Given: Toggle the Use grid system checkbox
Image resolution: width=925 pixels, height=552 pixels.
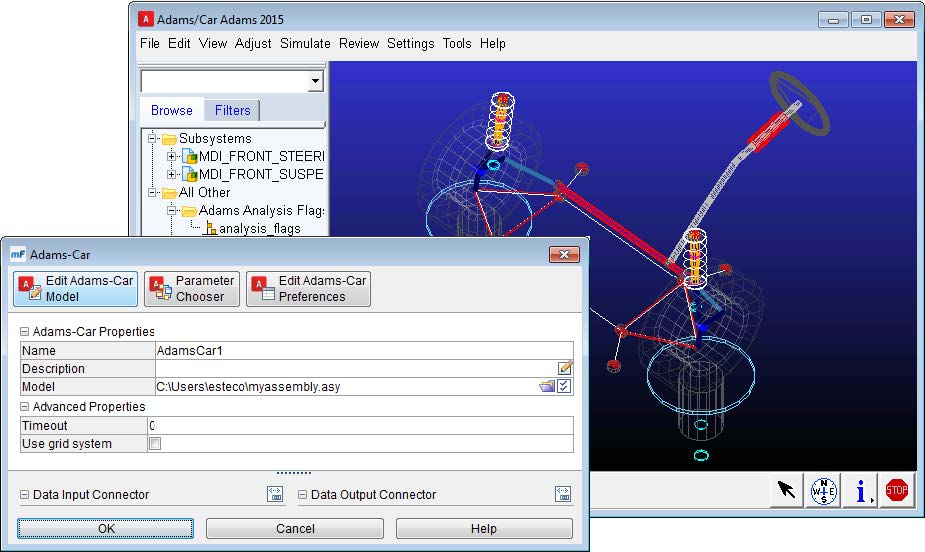Looking at the screenshot, I should 155,443.
